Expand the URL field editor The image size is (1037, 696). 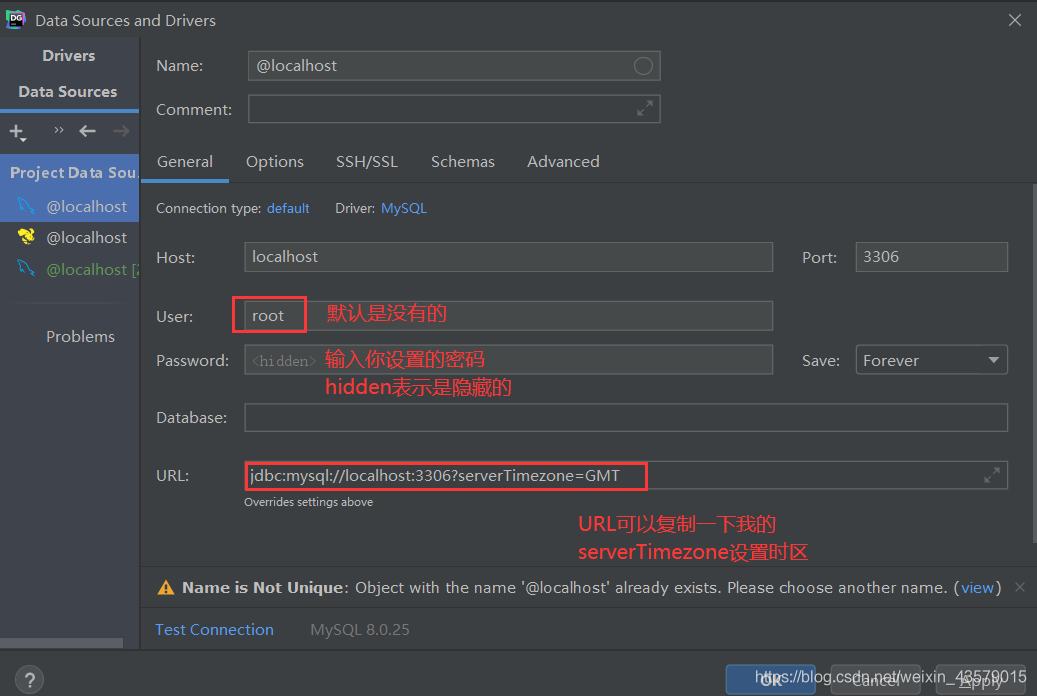991,475
